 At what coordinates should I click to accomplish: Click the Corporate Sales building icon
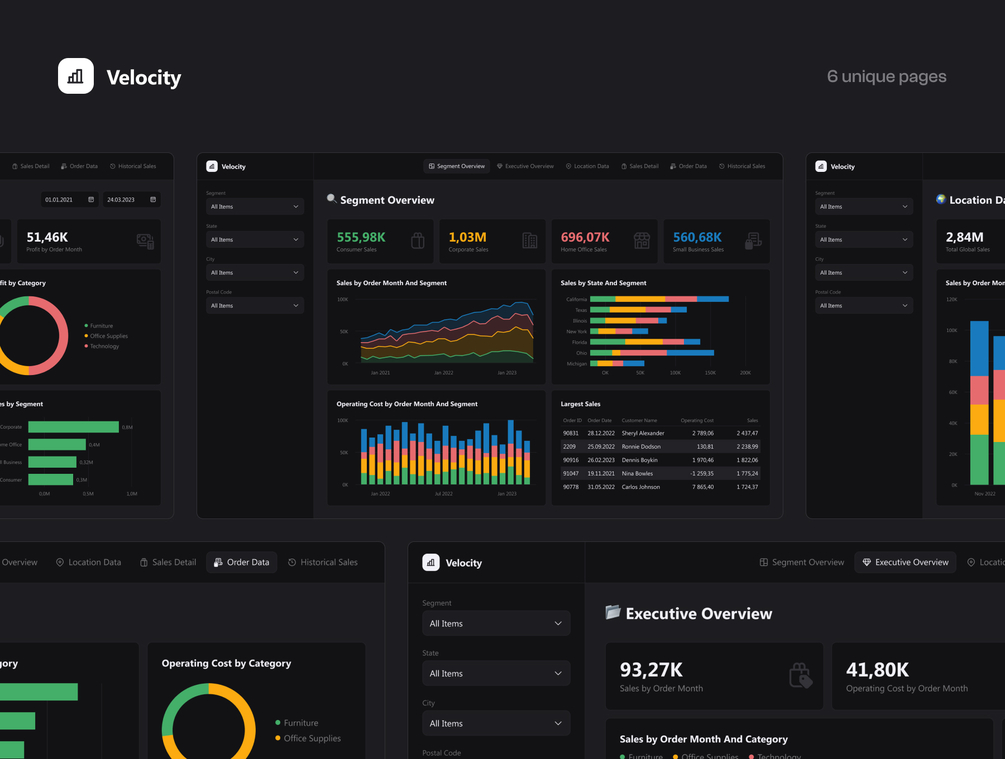click(529, 240)
